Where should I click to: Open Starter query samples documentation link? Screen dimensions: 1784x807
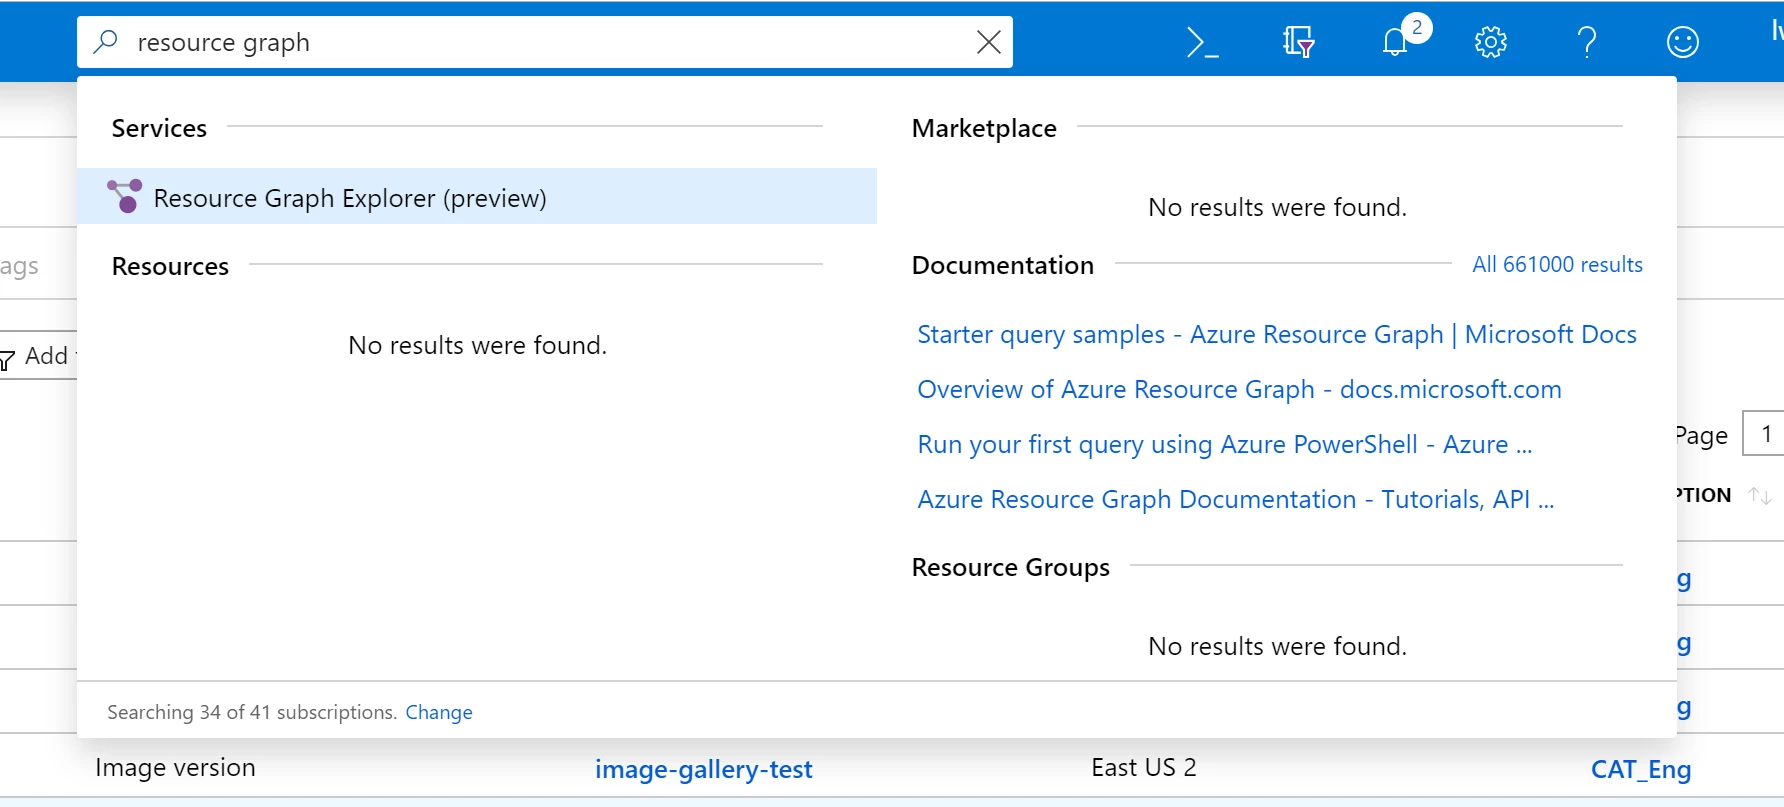(1277, 334)
